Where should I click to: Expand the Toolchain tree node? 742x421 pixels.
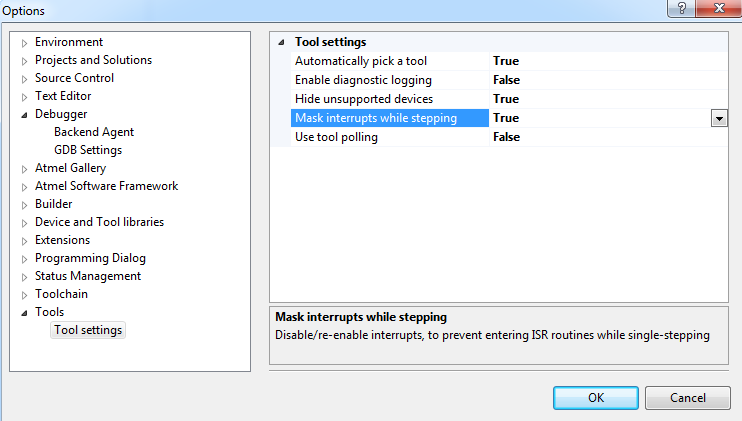pyautogui.click(x=25, y=295)
